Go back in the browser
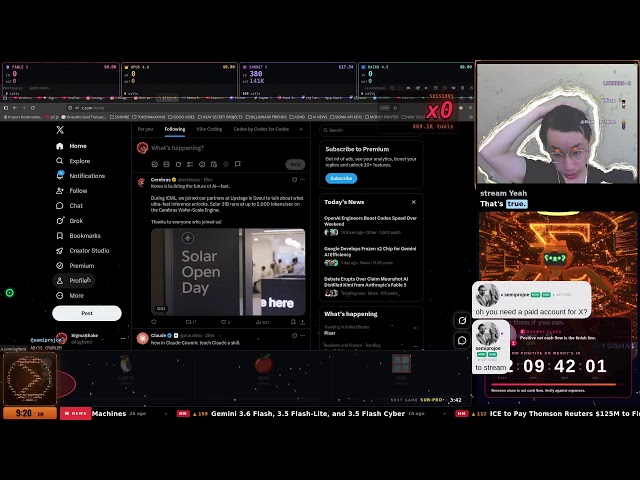640x480 pixels. 15,108
